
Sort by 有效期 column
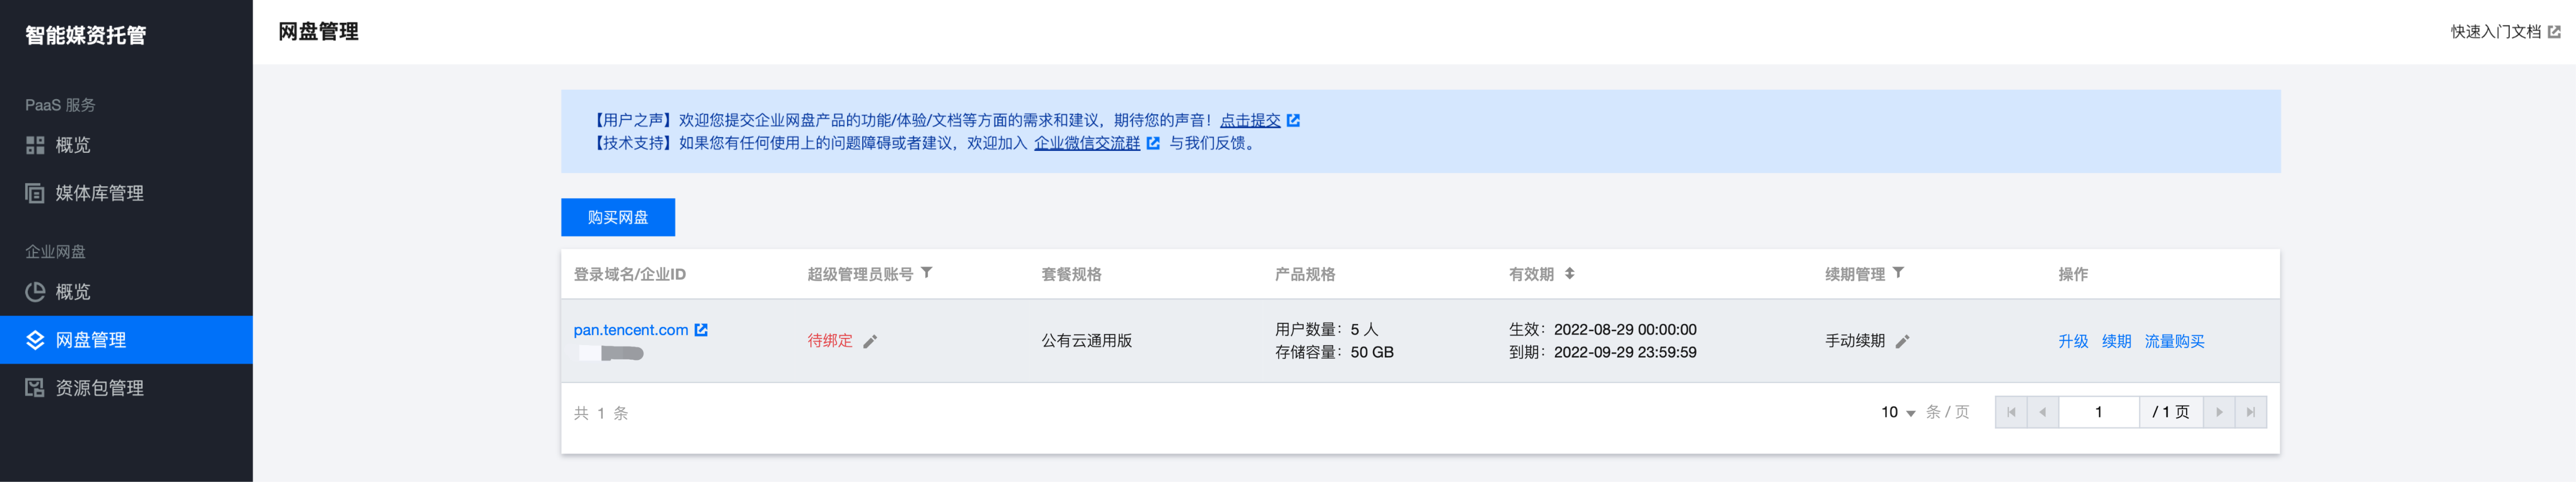[x=1569, y=273]
